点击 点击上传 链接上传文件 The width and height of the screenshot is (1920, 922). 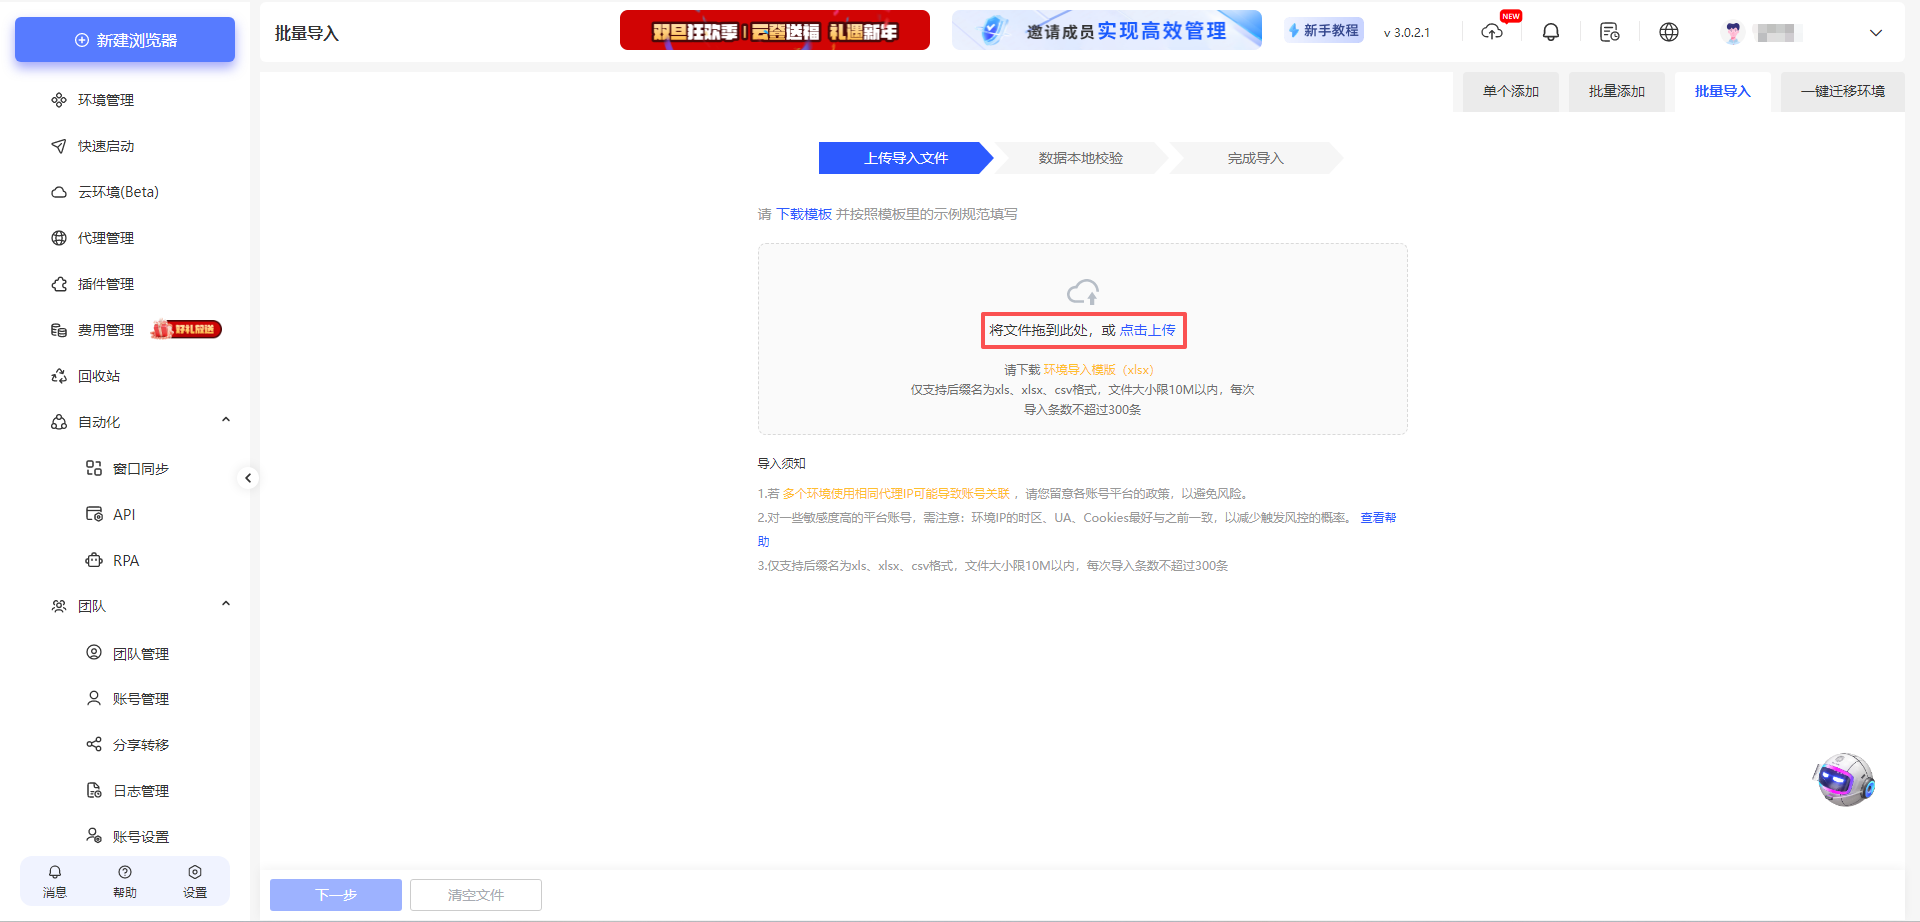(x=1147, y=330)
